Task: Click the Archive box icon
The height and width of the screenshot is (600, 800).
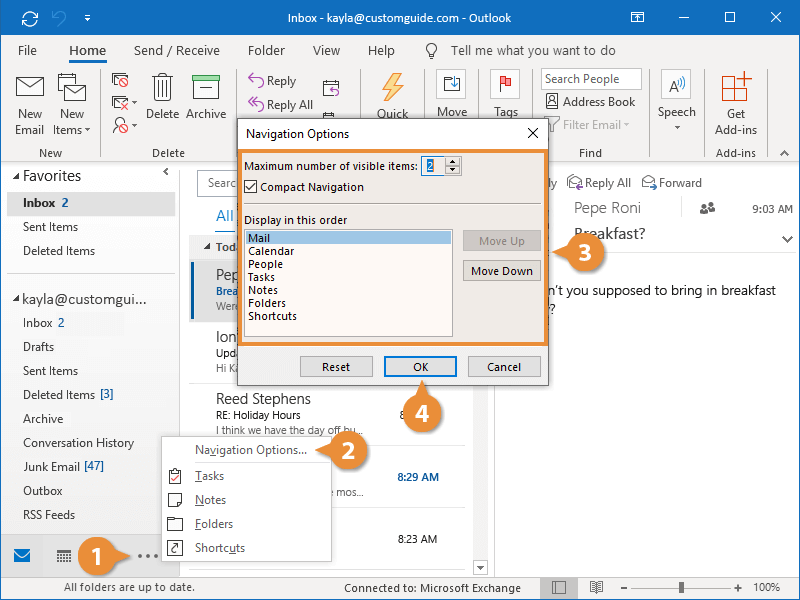Action: [x=206, y=87]
